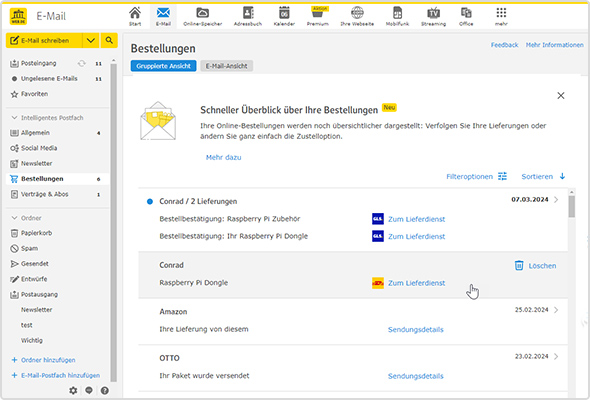Click E-Mail schreiben button
590x400 pixels.
(44, 40)
